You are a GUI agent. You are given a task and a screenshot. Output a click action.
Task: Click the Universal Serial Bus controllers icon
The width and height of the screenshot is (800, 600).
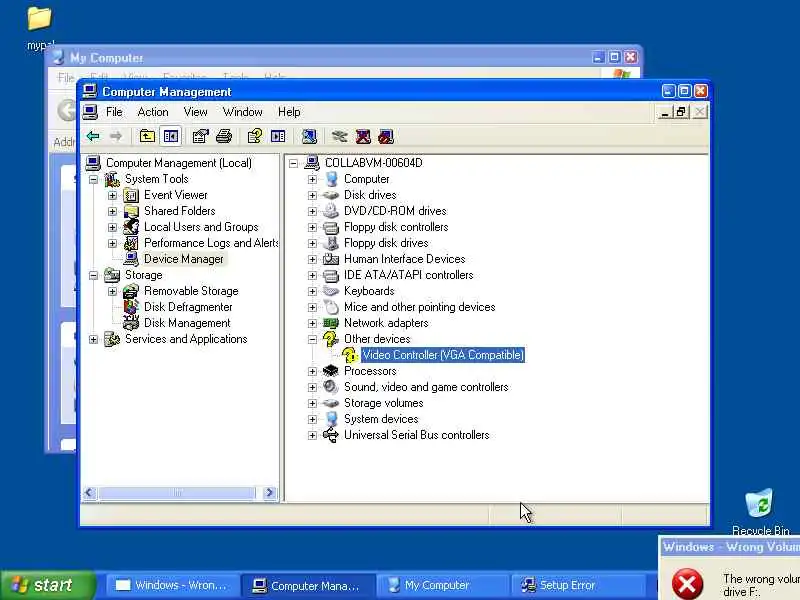coord(331,435)
